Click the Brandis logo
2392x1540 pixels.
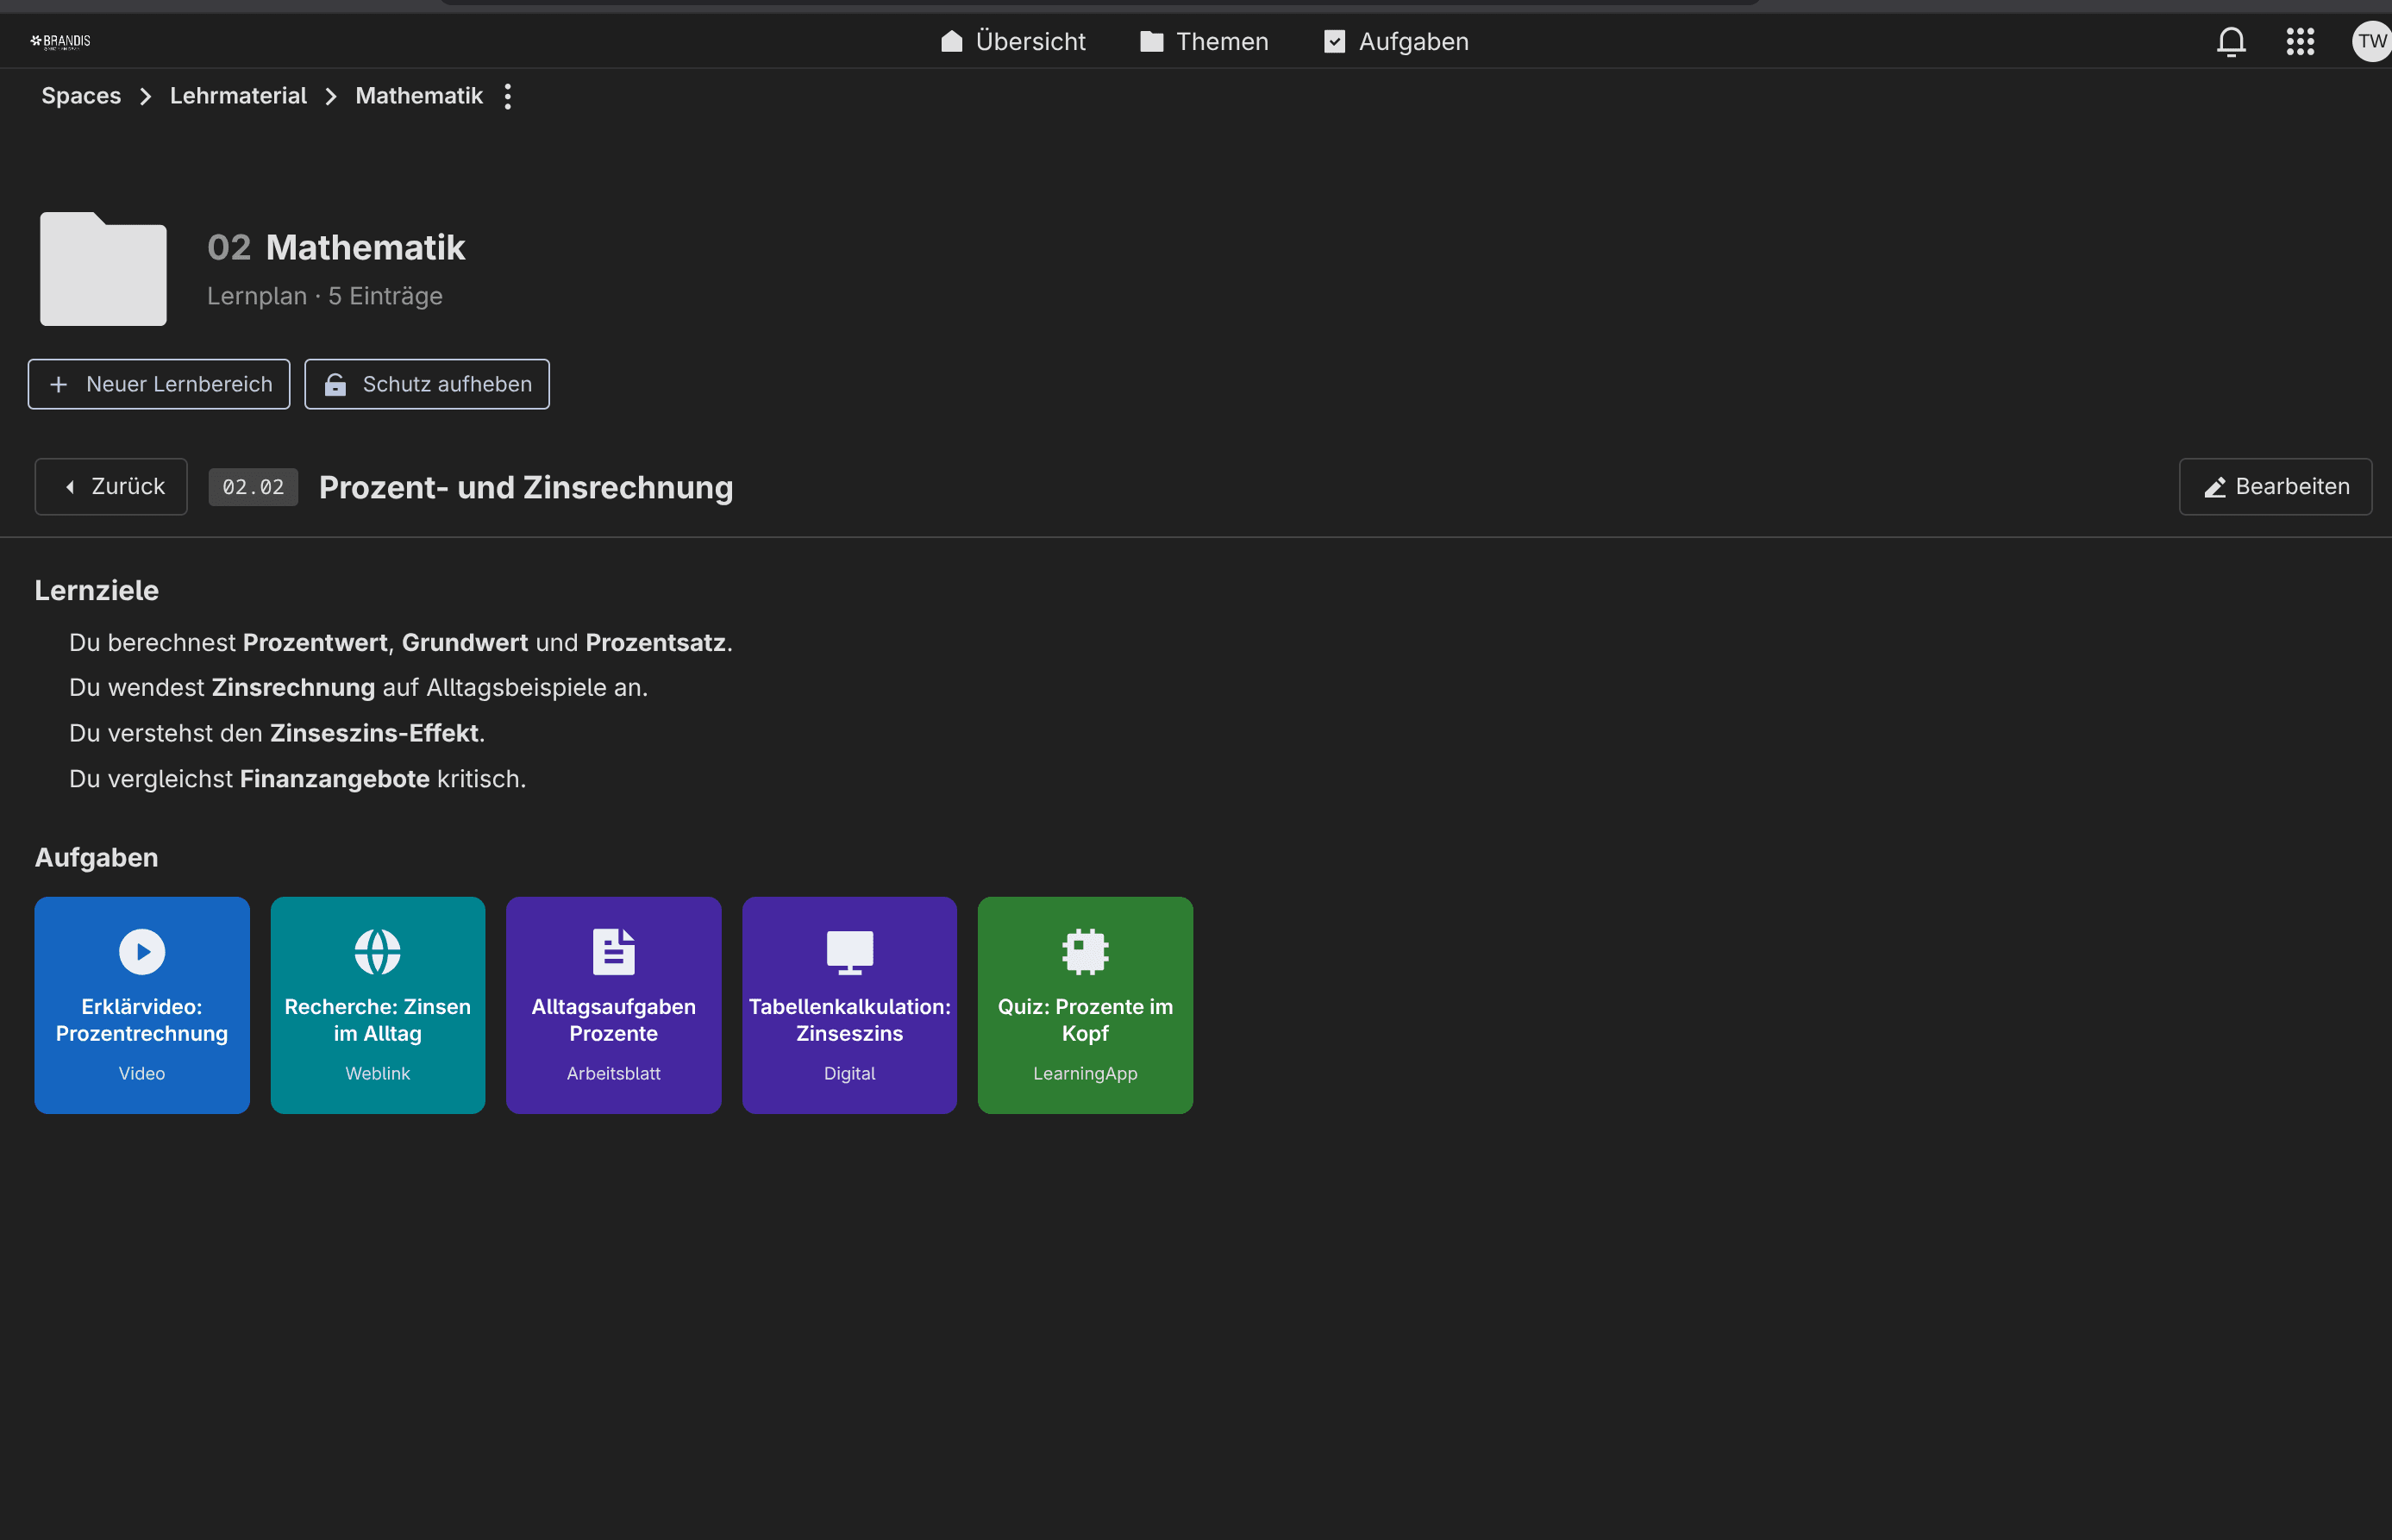point(60,41)
